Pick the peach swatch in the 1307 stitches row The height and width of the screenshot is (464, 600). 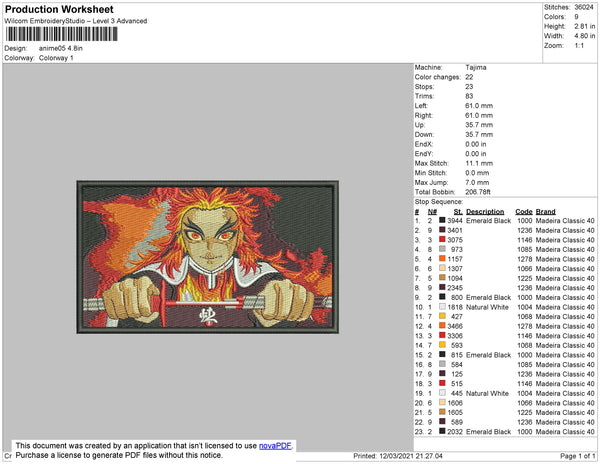442,268
